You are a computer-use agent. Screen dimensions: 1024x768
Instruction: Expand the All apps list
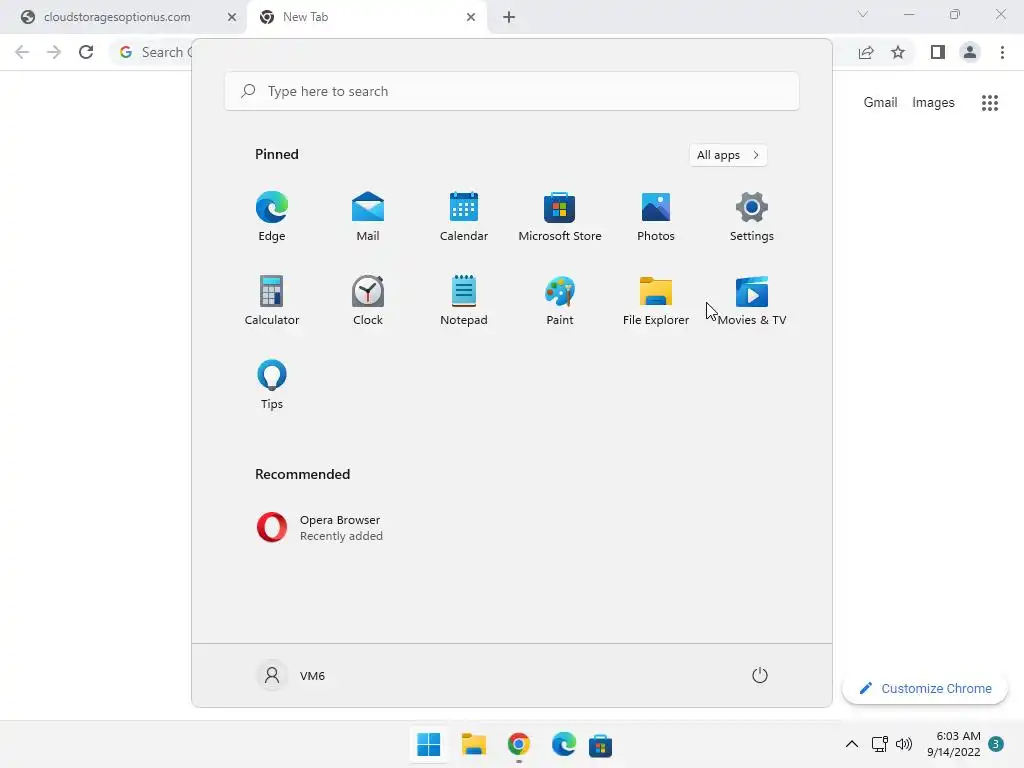coord(728,155)
